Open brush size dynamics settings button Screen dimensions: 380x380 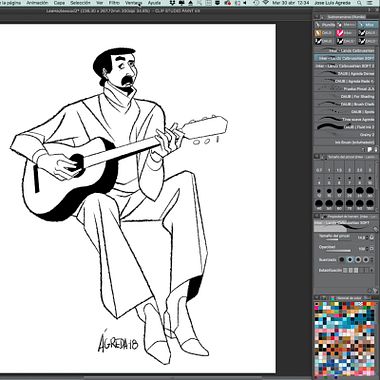(372, 237)
